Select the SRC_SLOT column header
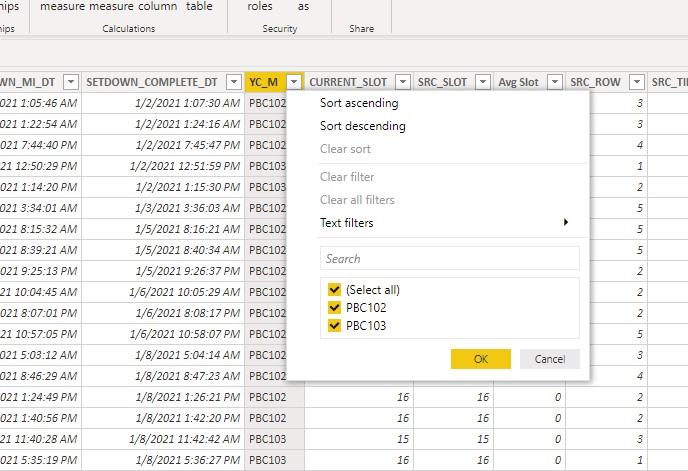 (x=442, y=82)
